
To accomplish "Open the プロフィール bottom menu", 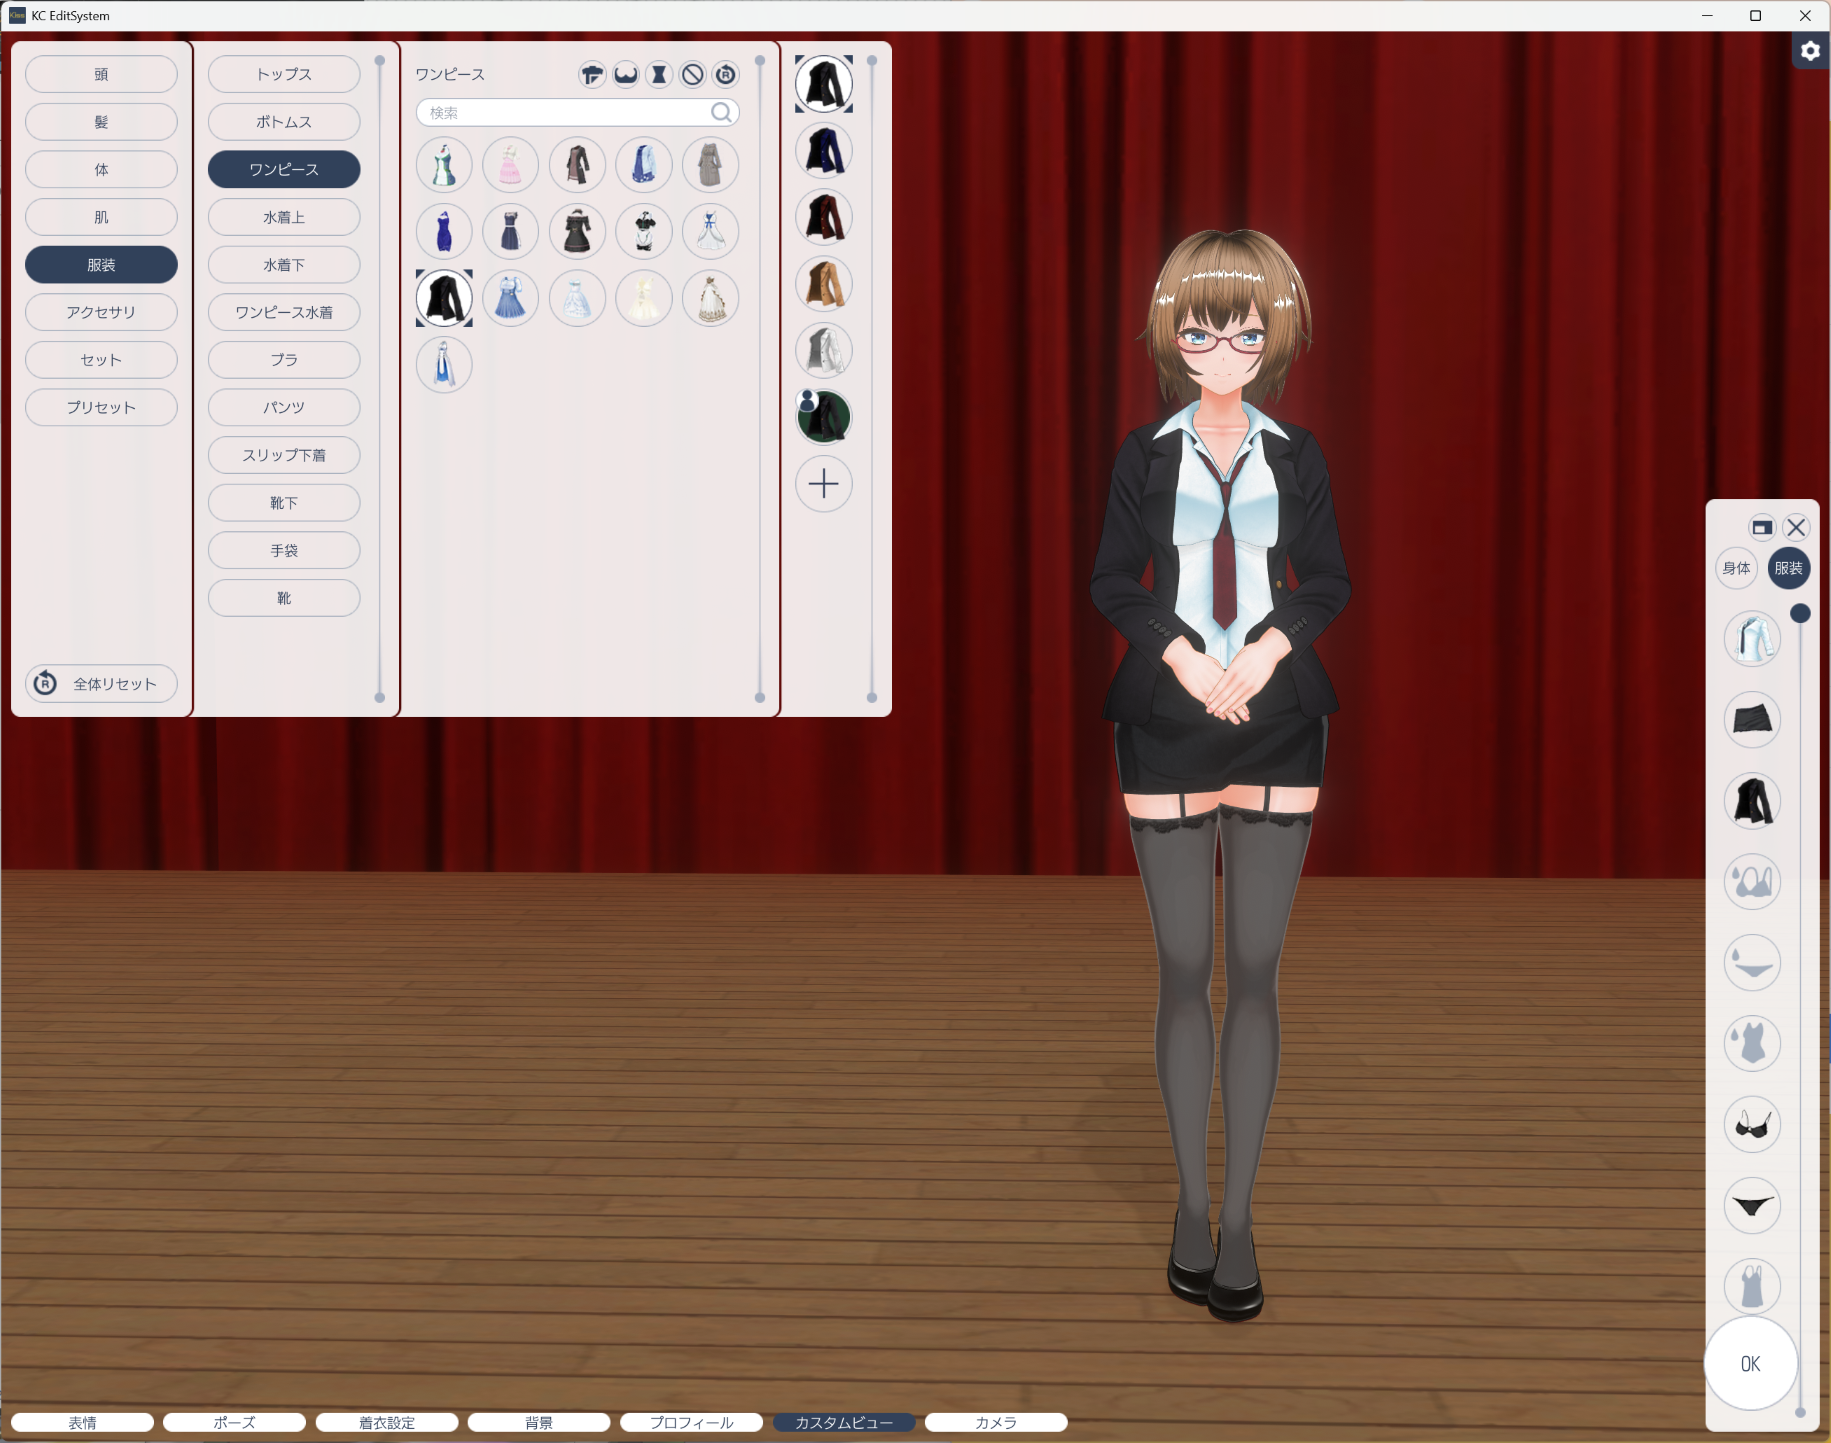I will tap(692, 1422).
